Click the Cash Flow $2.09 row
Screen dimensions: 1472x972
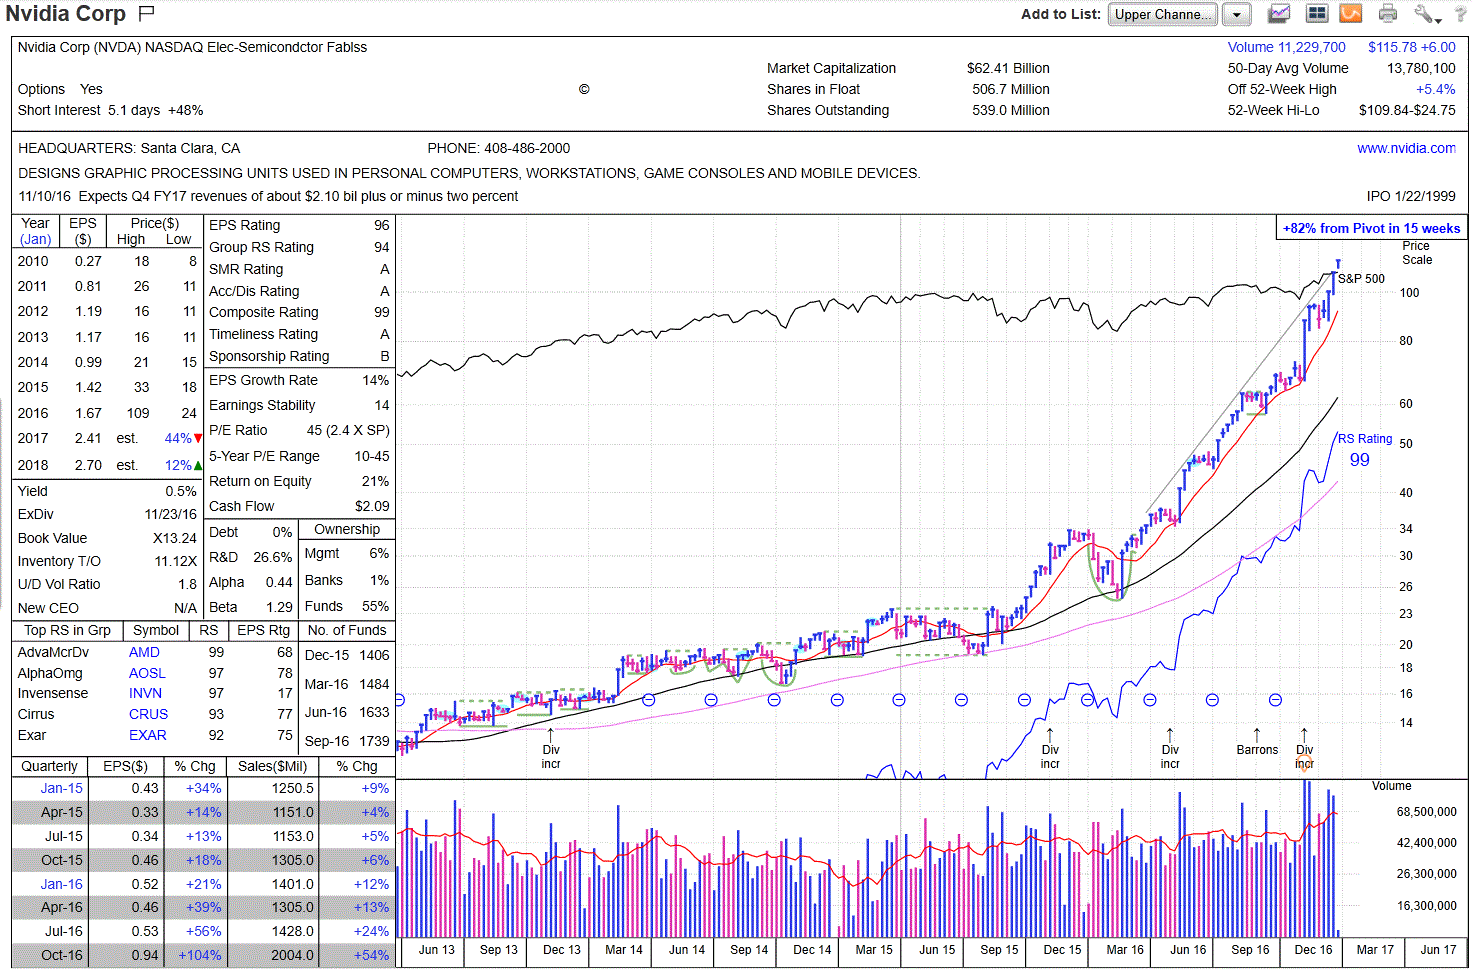299,506
